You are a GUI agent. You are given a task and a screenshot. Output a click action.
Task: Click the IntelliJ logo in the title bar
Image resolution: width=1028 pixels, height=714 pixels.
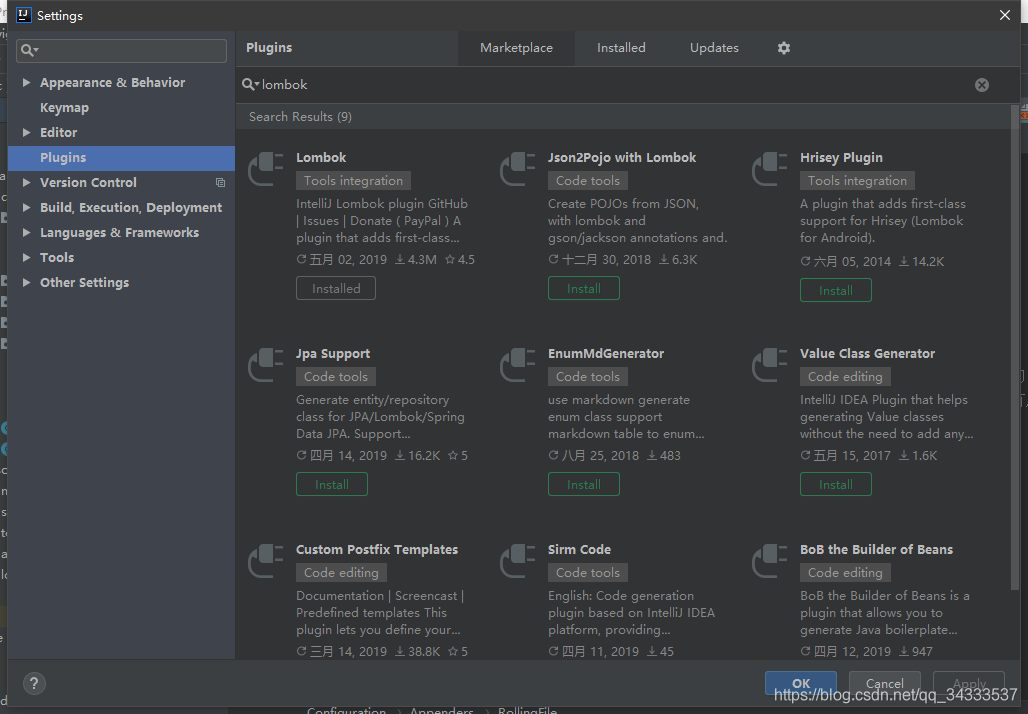24,14
